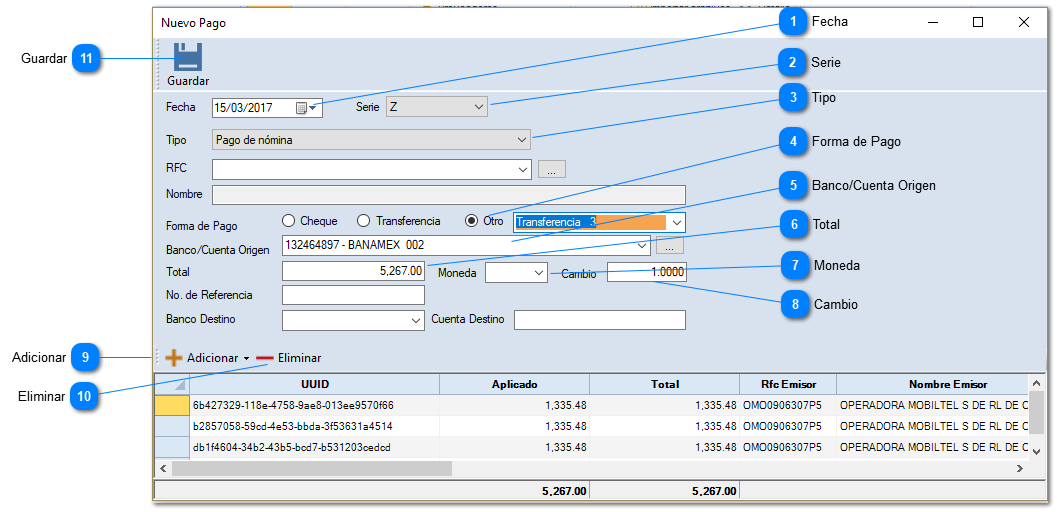Open the Banco Destino dropdown
Screen dimensions: 1057x512
416,320
